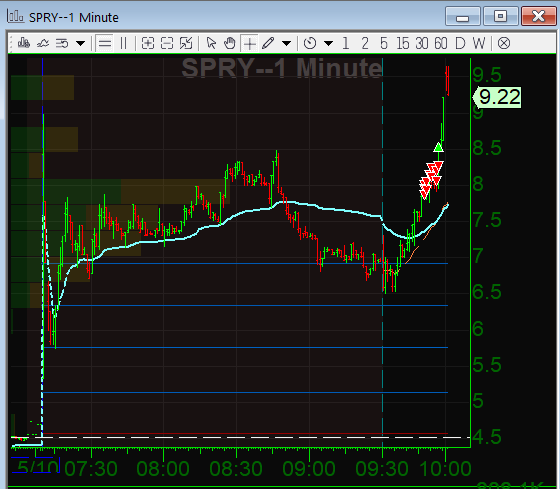Minimize the SPRY chart window
This screenshot has width=560, height=489.
[462, 16]
